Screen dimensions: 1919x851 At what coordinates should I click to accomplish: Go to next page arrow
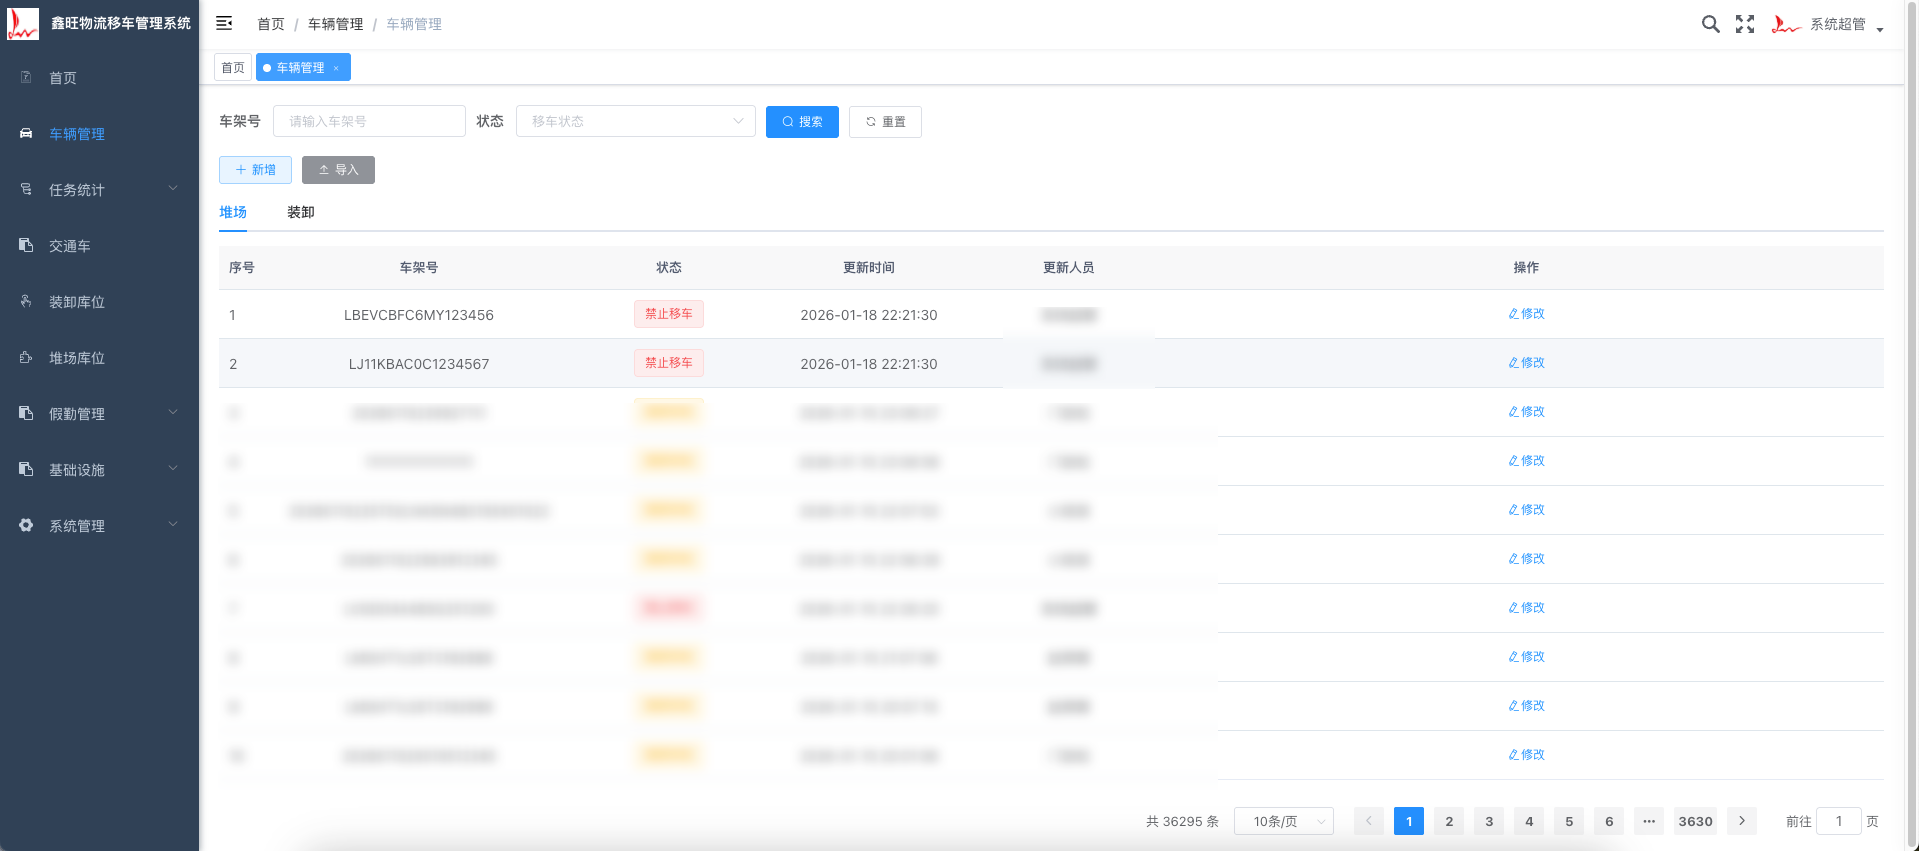pyautogui.click(x=1742, y=821)
